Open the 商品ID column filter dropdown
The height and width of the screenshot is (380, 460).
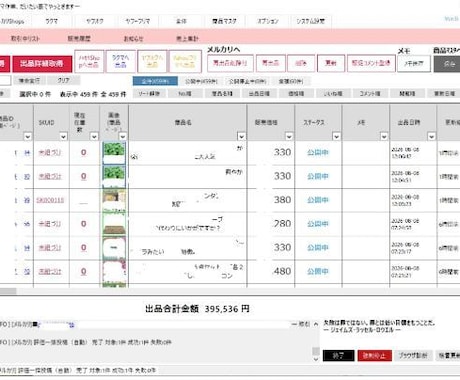point(28,136)
